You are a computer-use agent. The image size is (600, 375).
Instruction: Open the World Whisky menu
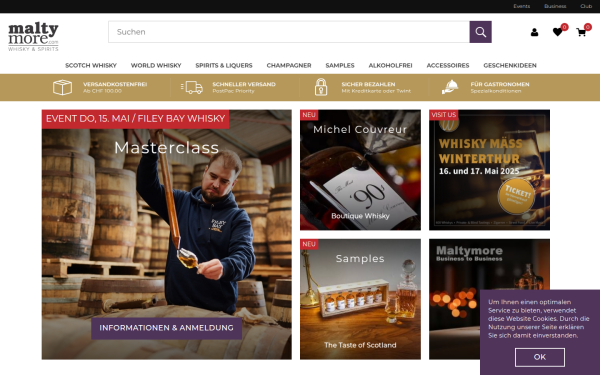[156, 65]
